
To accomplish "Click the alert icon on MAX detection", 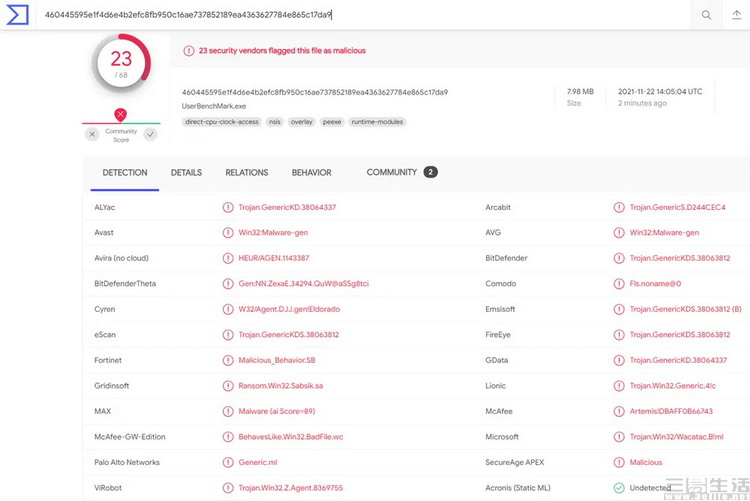I will [x=228, y=411].
